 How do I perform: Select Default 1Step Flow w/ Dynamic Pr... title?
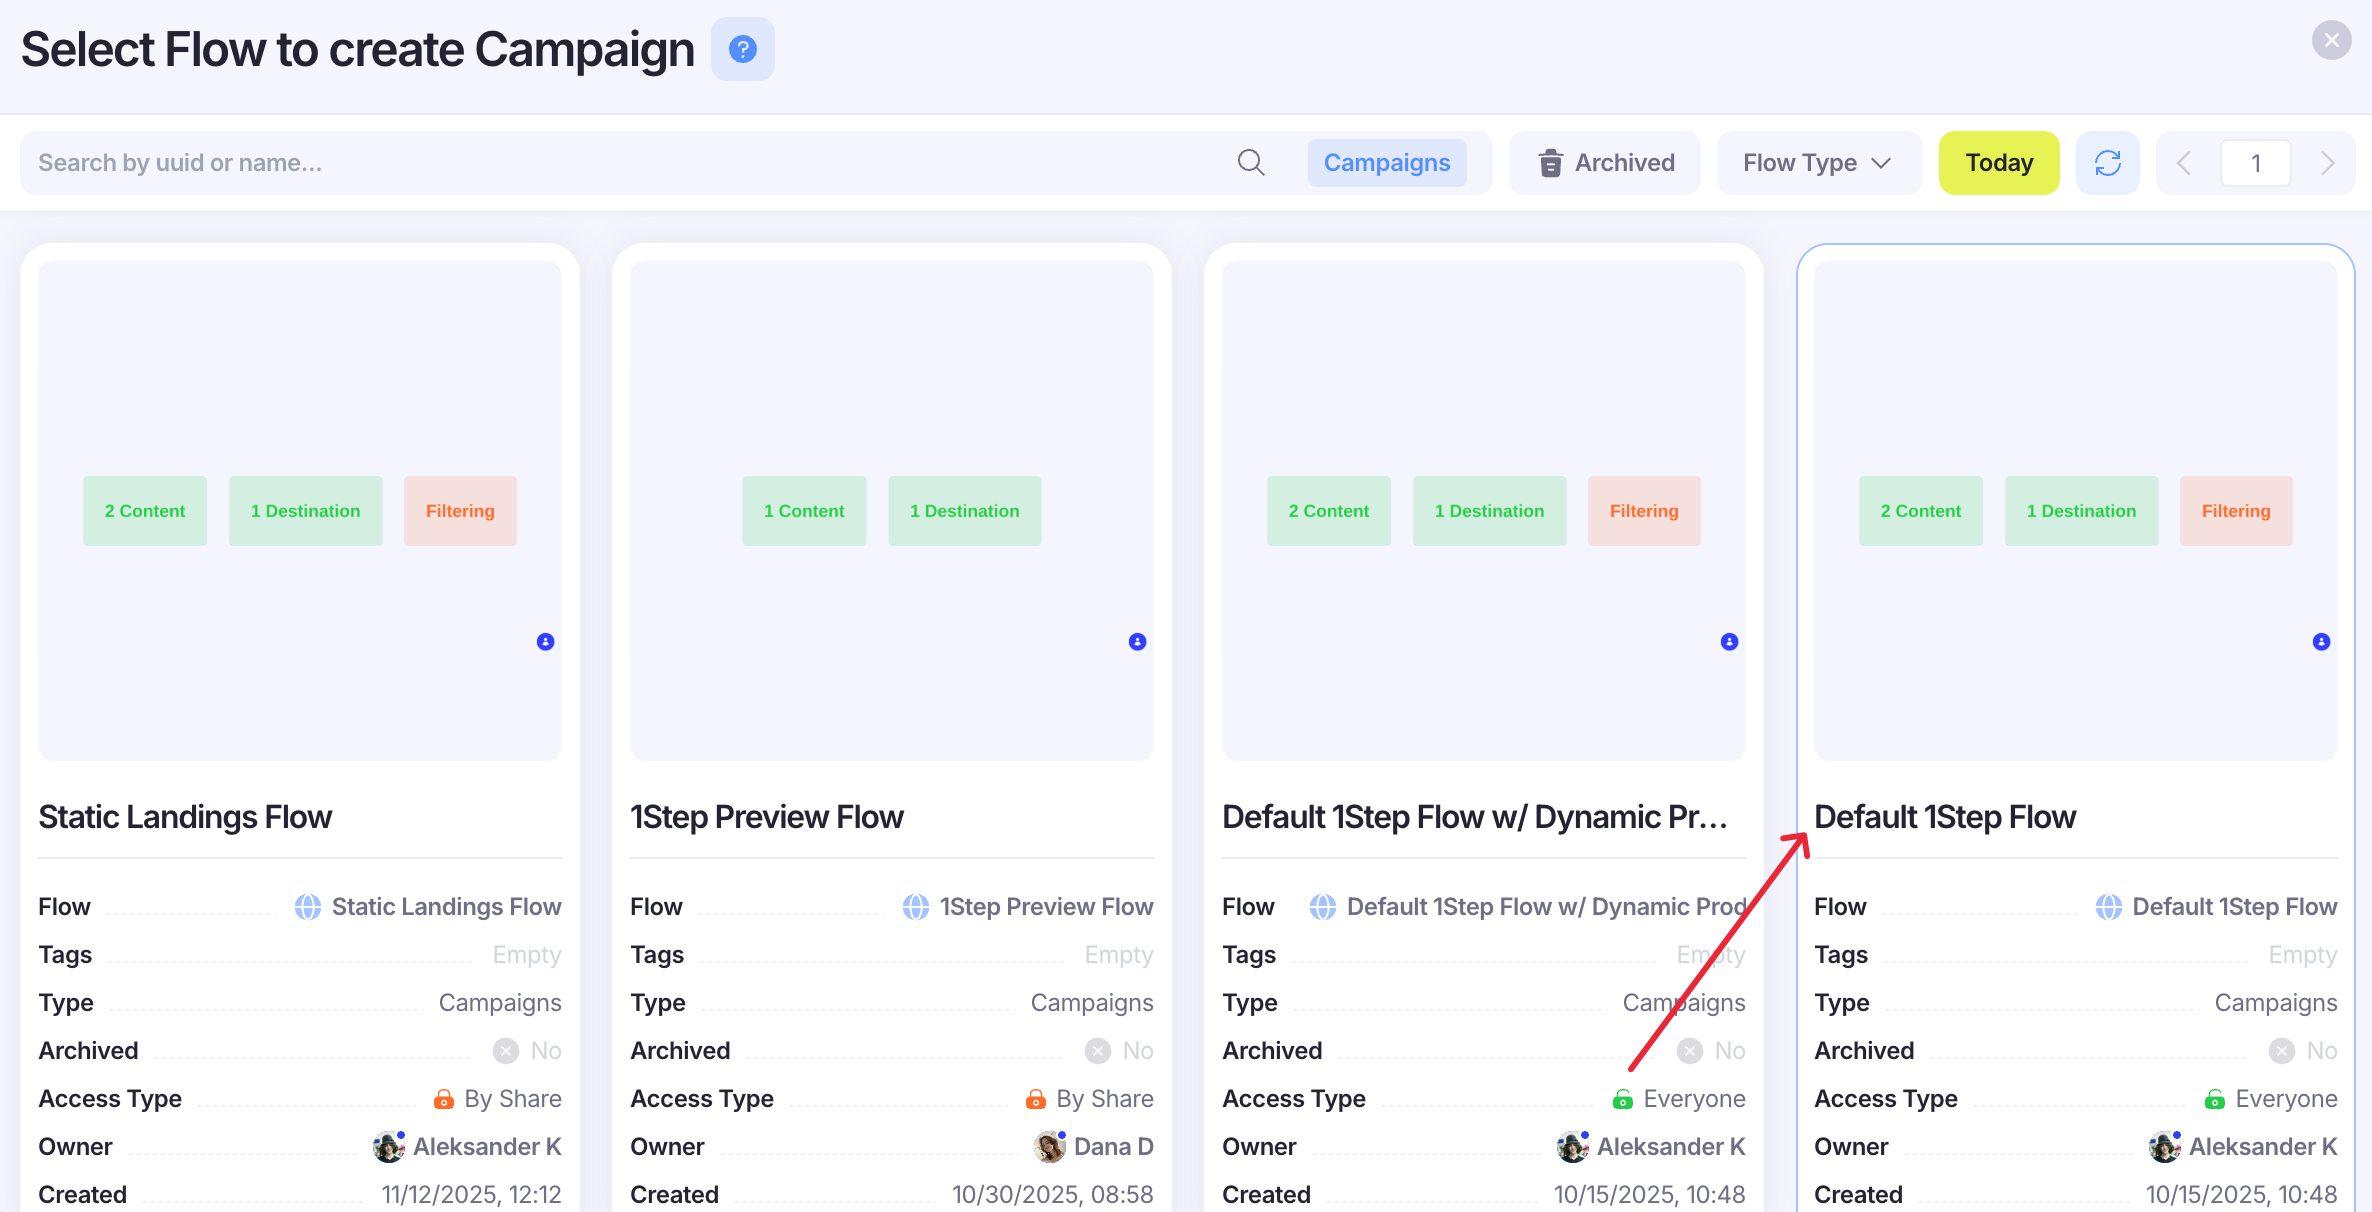[1474, 817]
